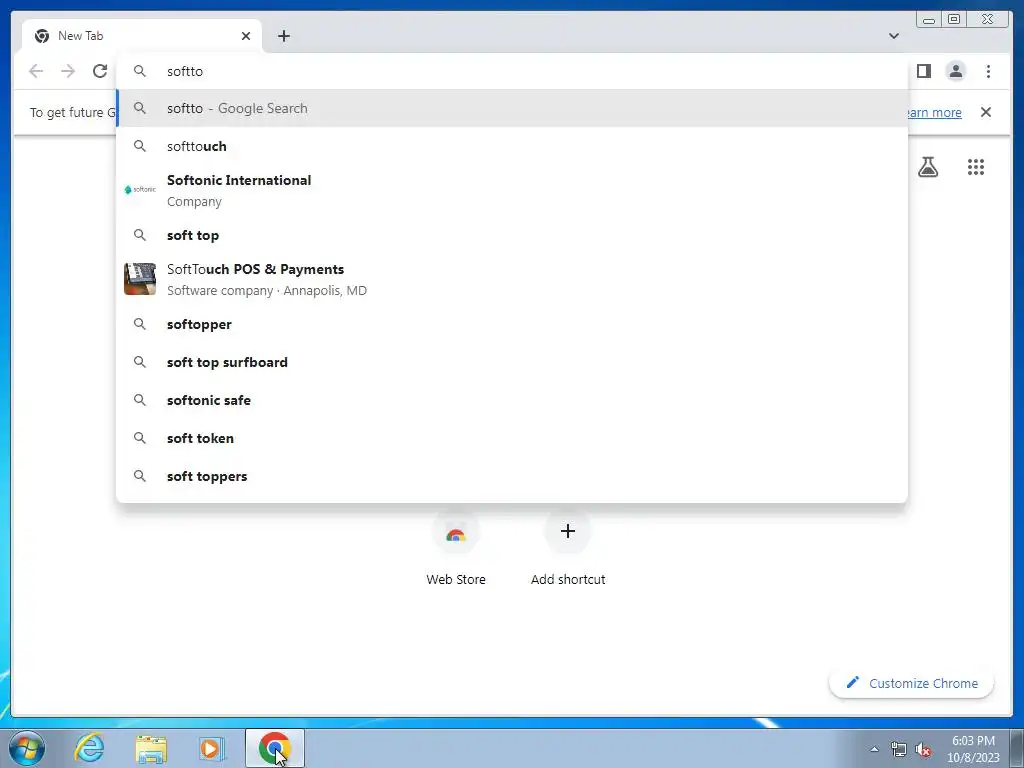Click the magnifier icon beside soft token
1024x768 pixels.
[x=140, y=438]
